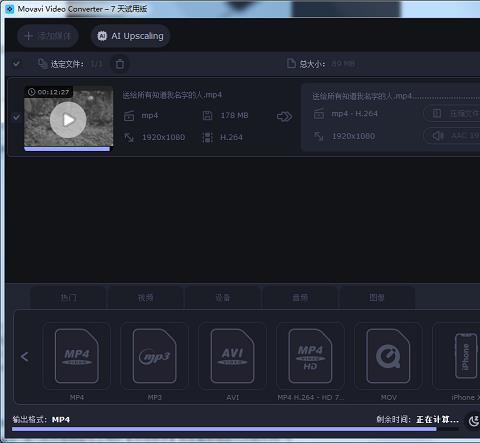Click the source file name ending in .mp4

coord(172,95)
